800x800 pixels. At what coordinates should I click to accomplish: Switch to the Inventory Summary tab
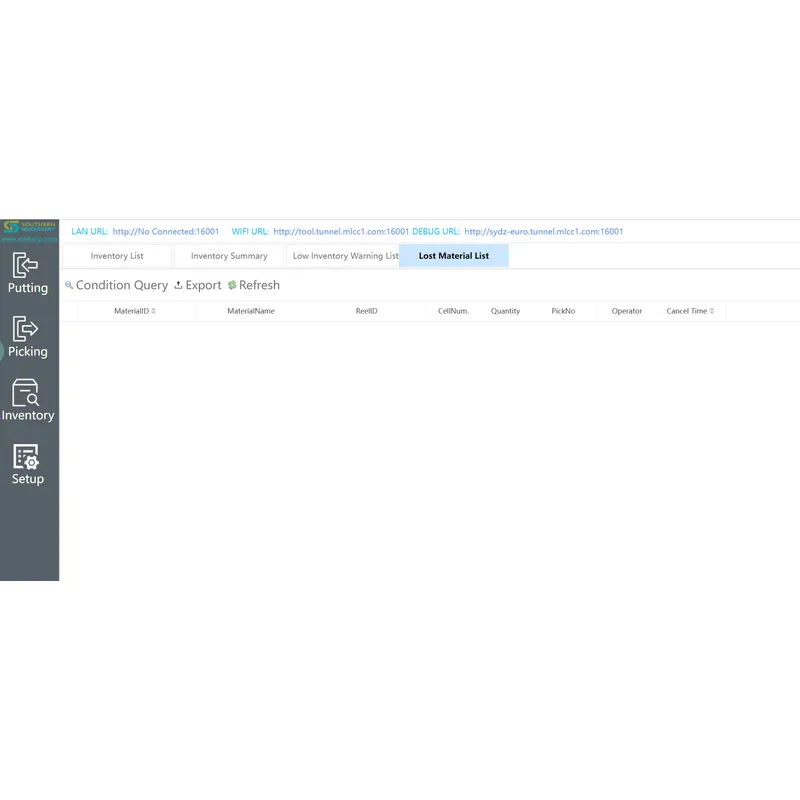[x=228, y=256]
